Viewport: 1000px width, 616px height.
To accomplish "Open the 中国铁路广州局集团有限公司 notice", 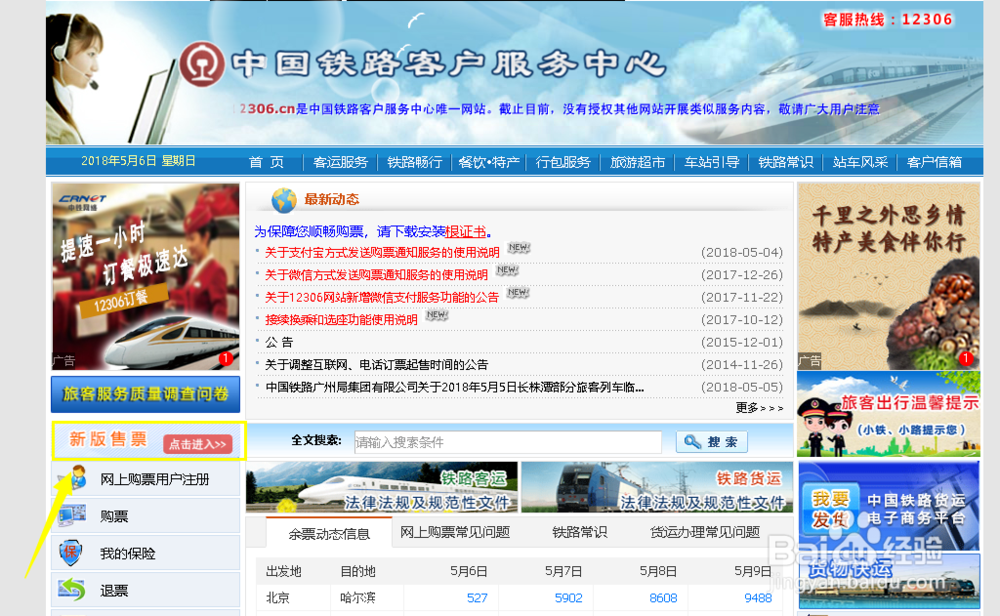I will click(454, 387).
